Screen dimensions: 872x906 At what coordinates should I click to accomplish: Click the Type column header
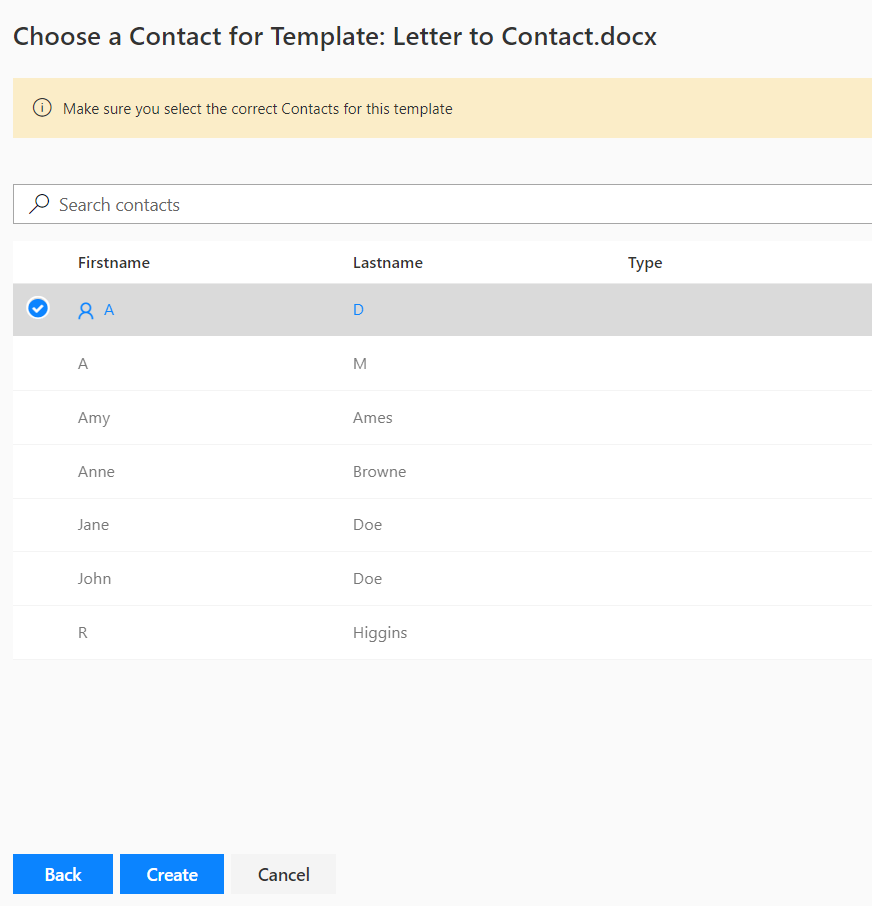point(645,263)
